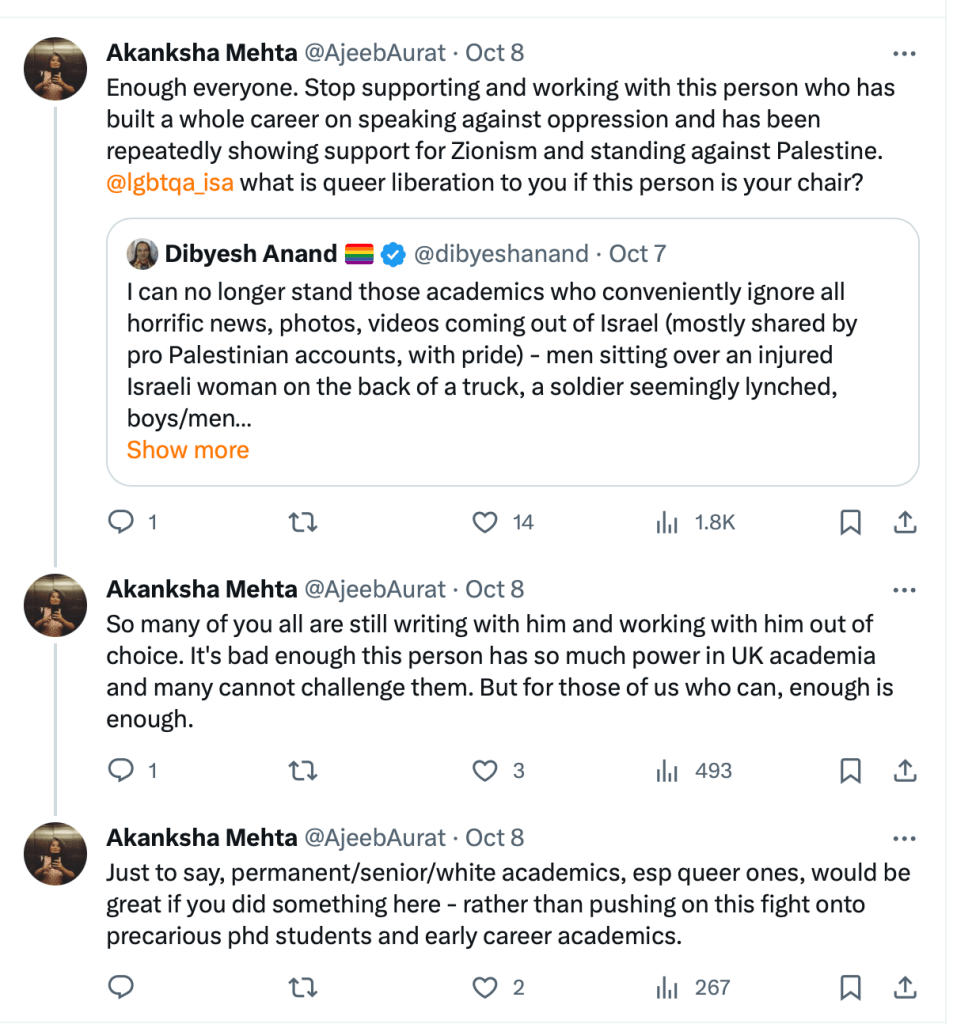Bookmark the first tweet in the thread
Viewport: 953px width, 1024px height.
tap(850, 522)
